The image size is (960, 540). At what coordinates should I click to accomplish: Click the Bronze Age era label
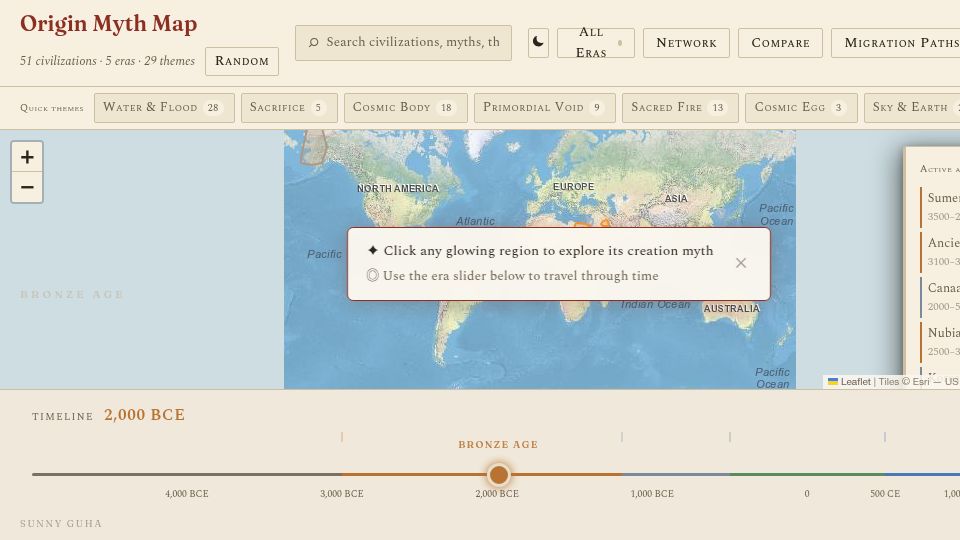[498, 444]
